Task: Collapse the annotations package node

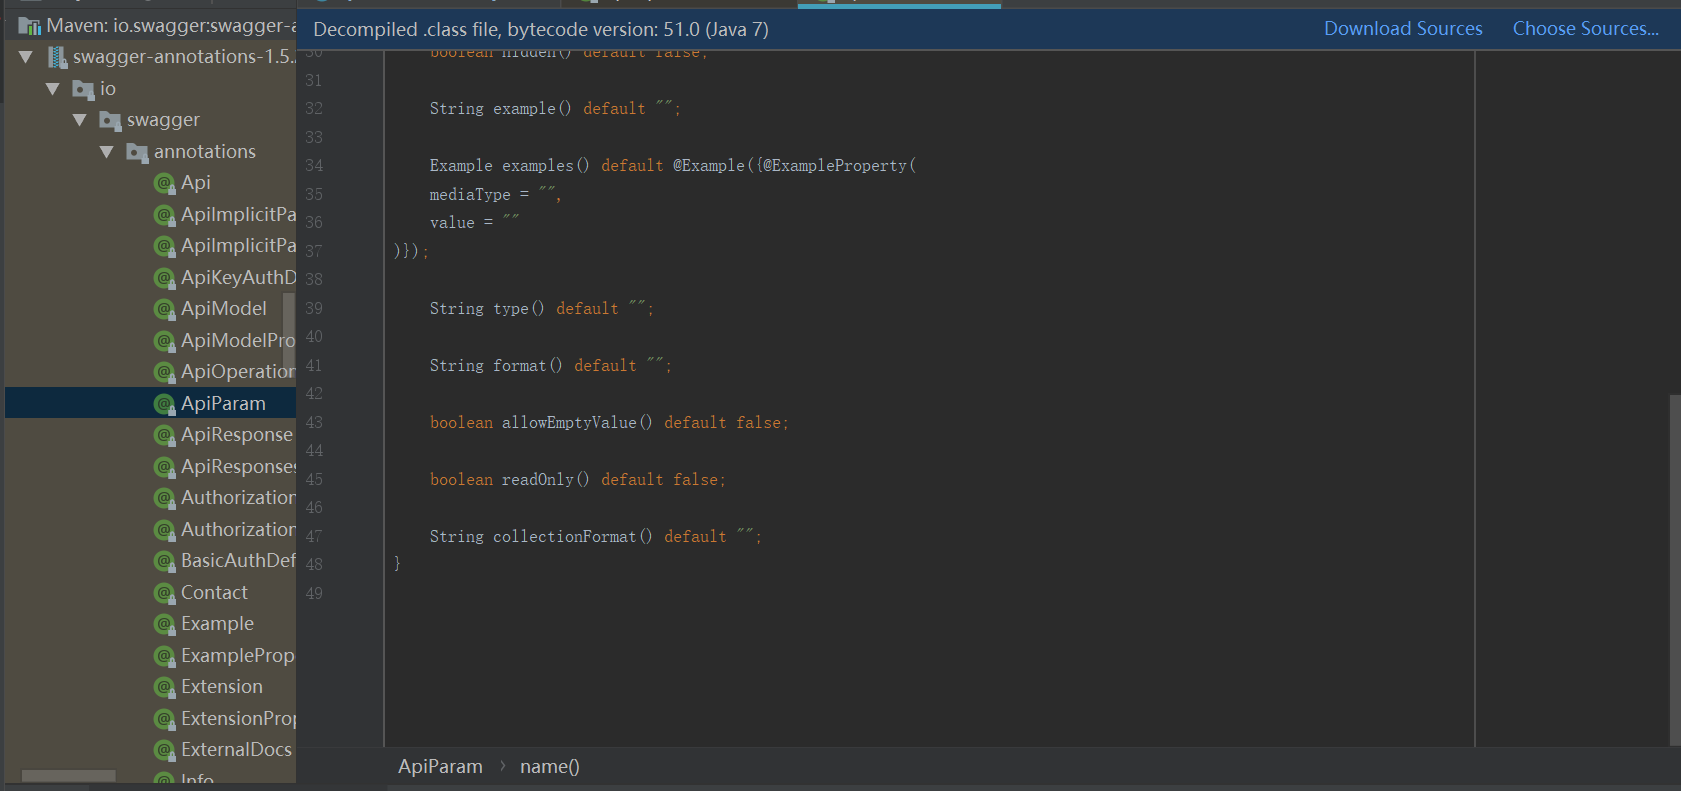Action: click(107, 152)
